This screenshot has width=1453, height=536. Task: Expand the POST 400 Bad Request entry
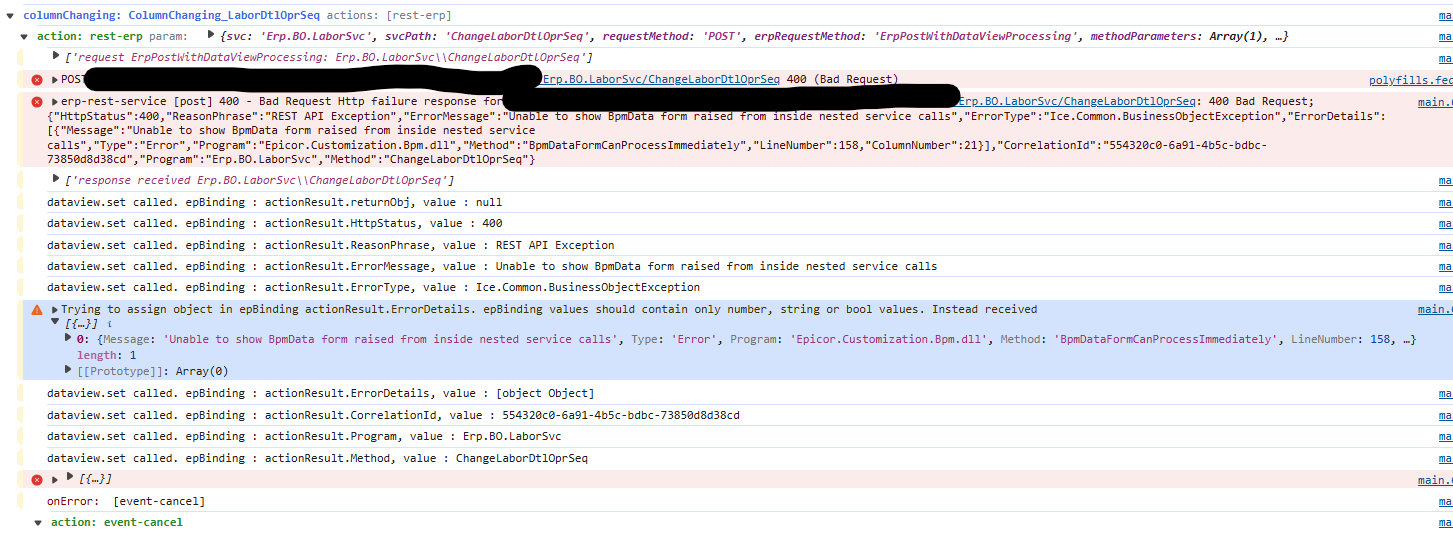[x=55, y=80]
